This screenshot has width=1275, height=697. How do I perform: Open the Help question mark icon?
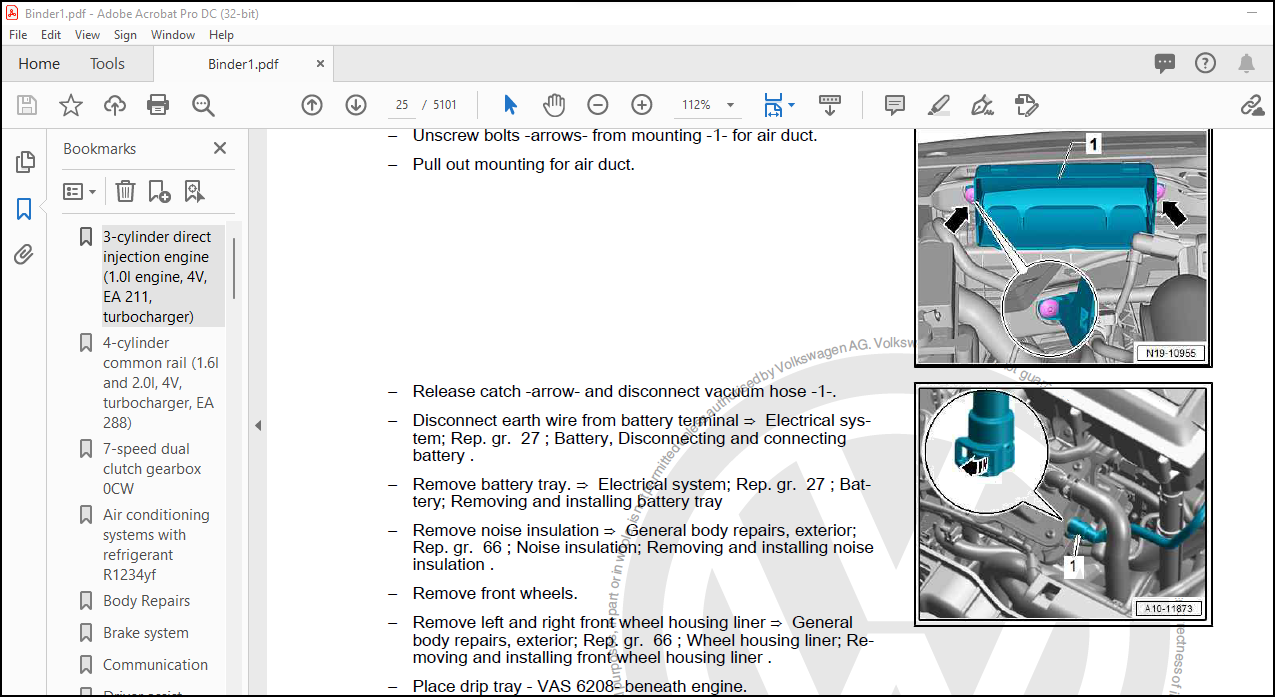[1206, 63]
